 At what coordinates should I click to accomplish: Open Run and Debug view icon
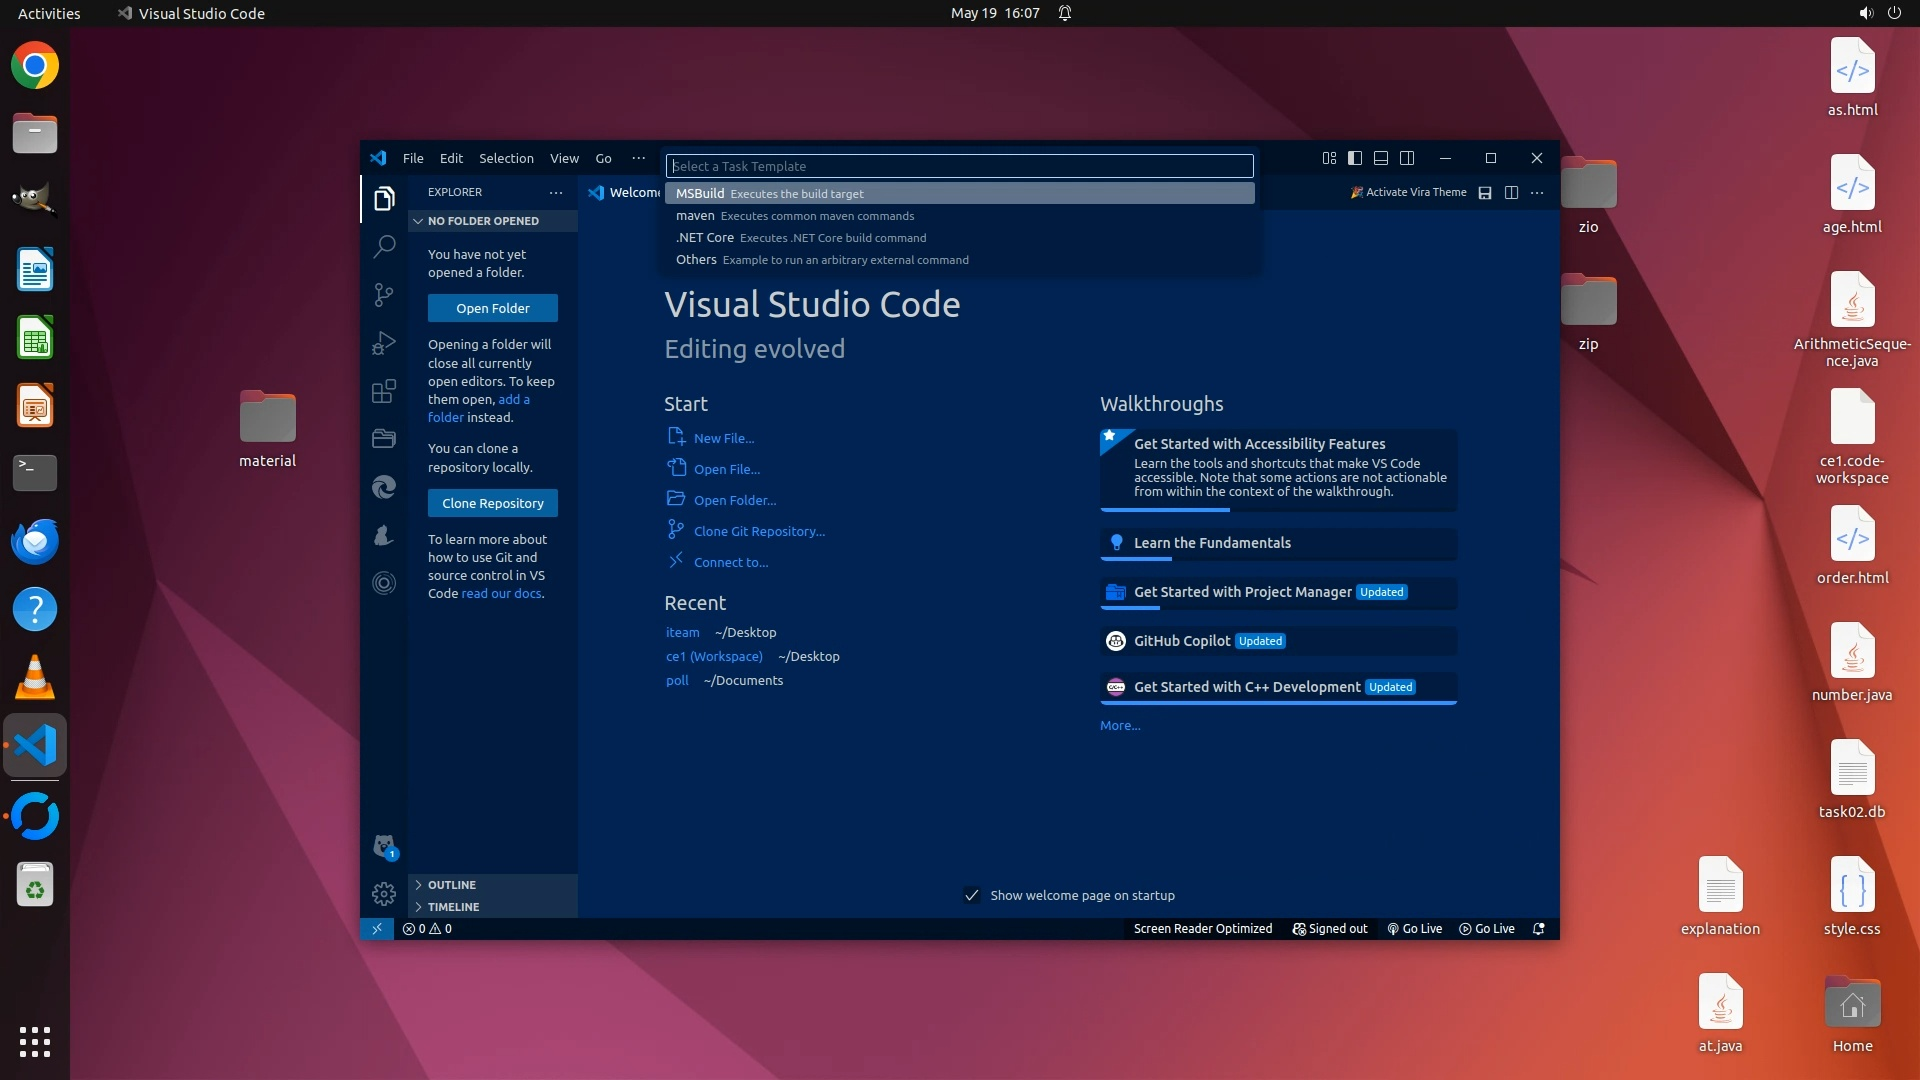click(x=384, y=343)
